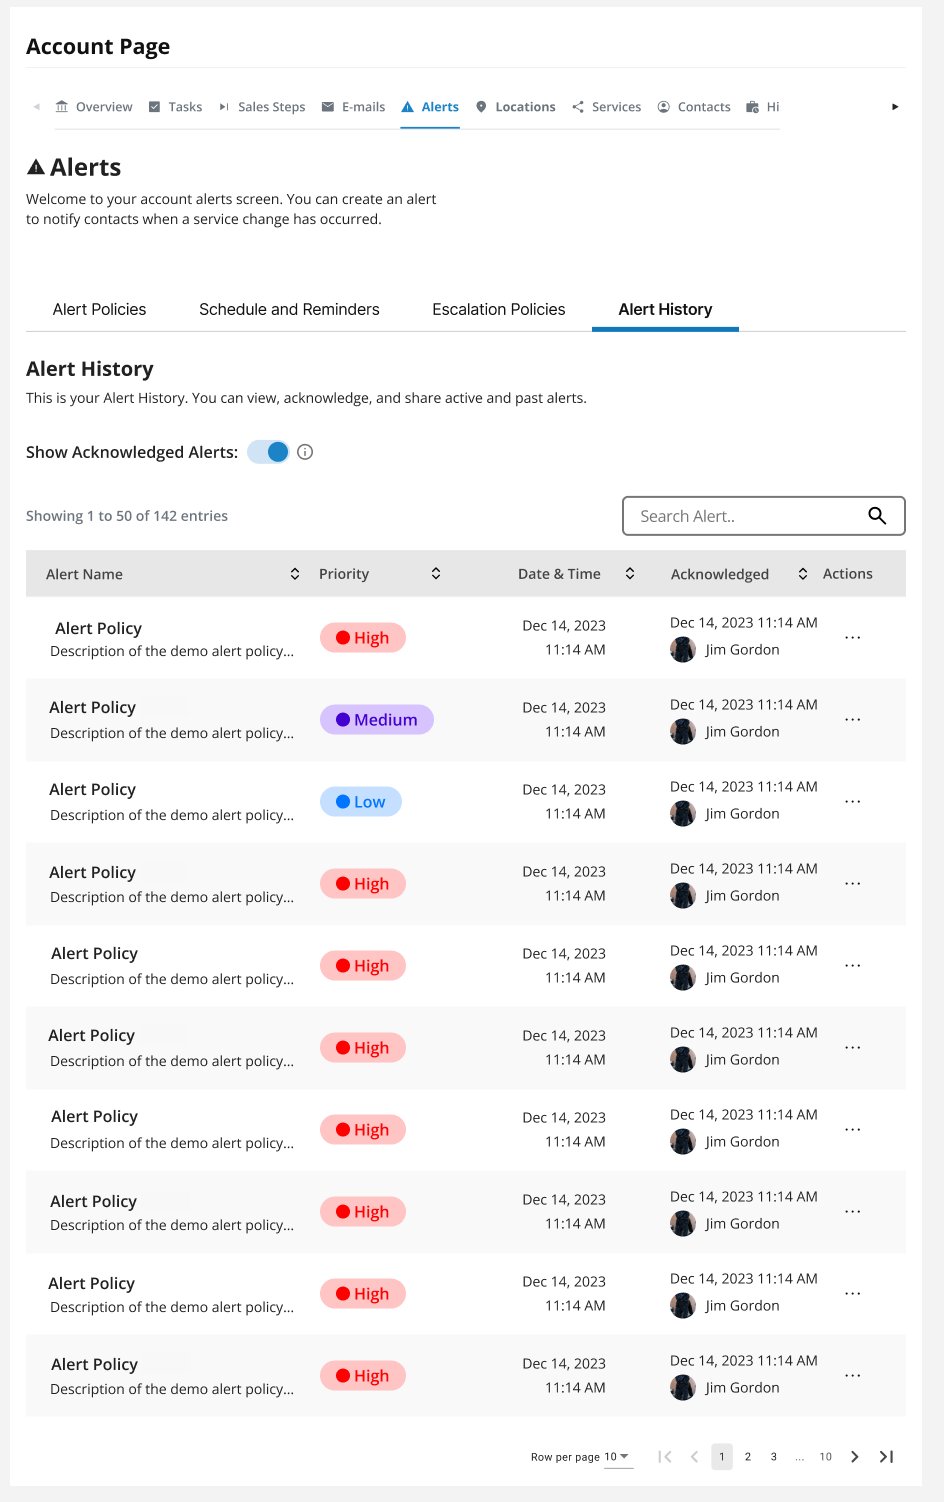Open actions menu for Low priority alert
The width and height of the screenshot is (944, 1502).
pos(852,802)
